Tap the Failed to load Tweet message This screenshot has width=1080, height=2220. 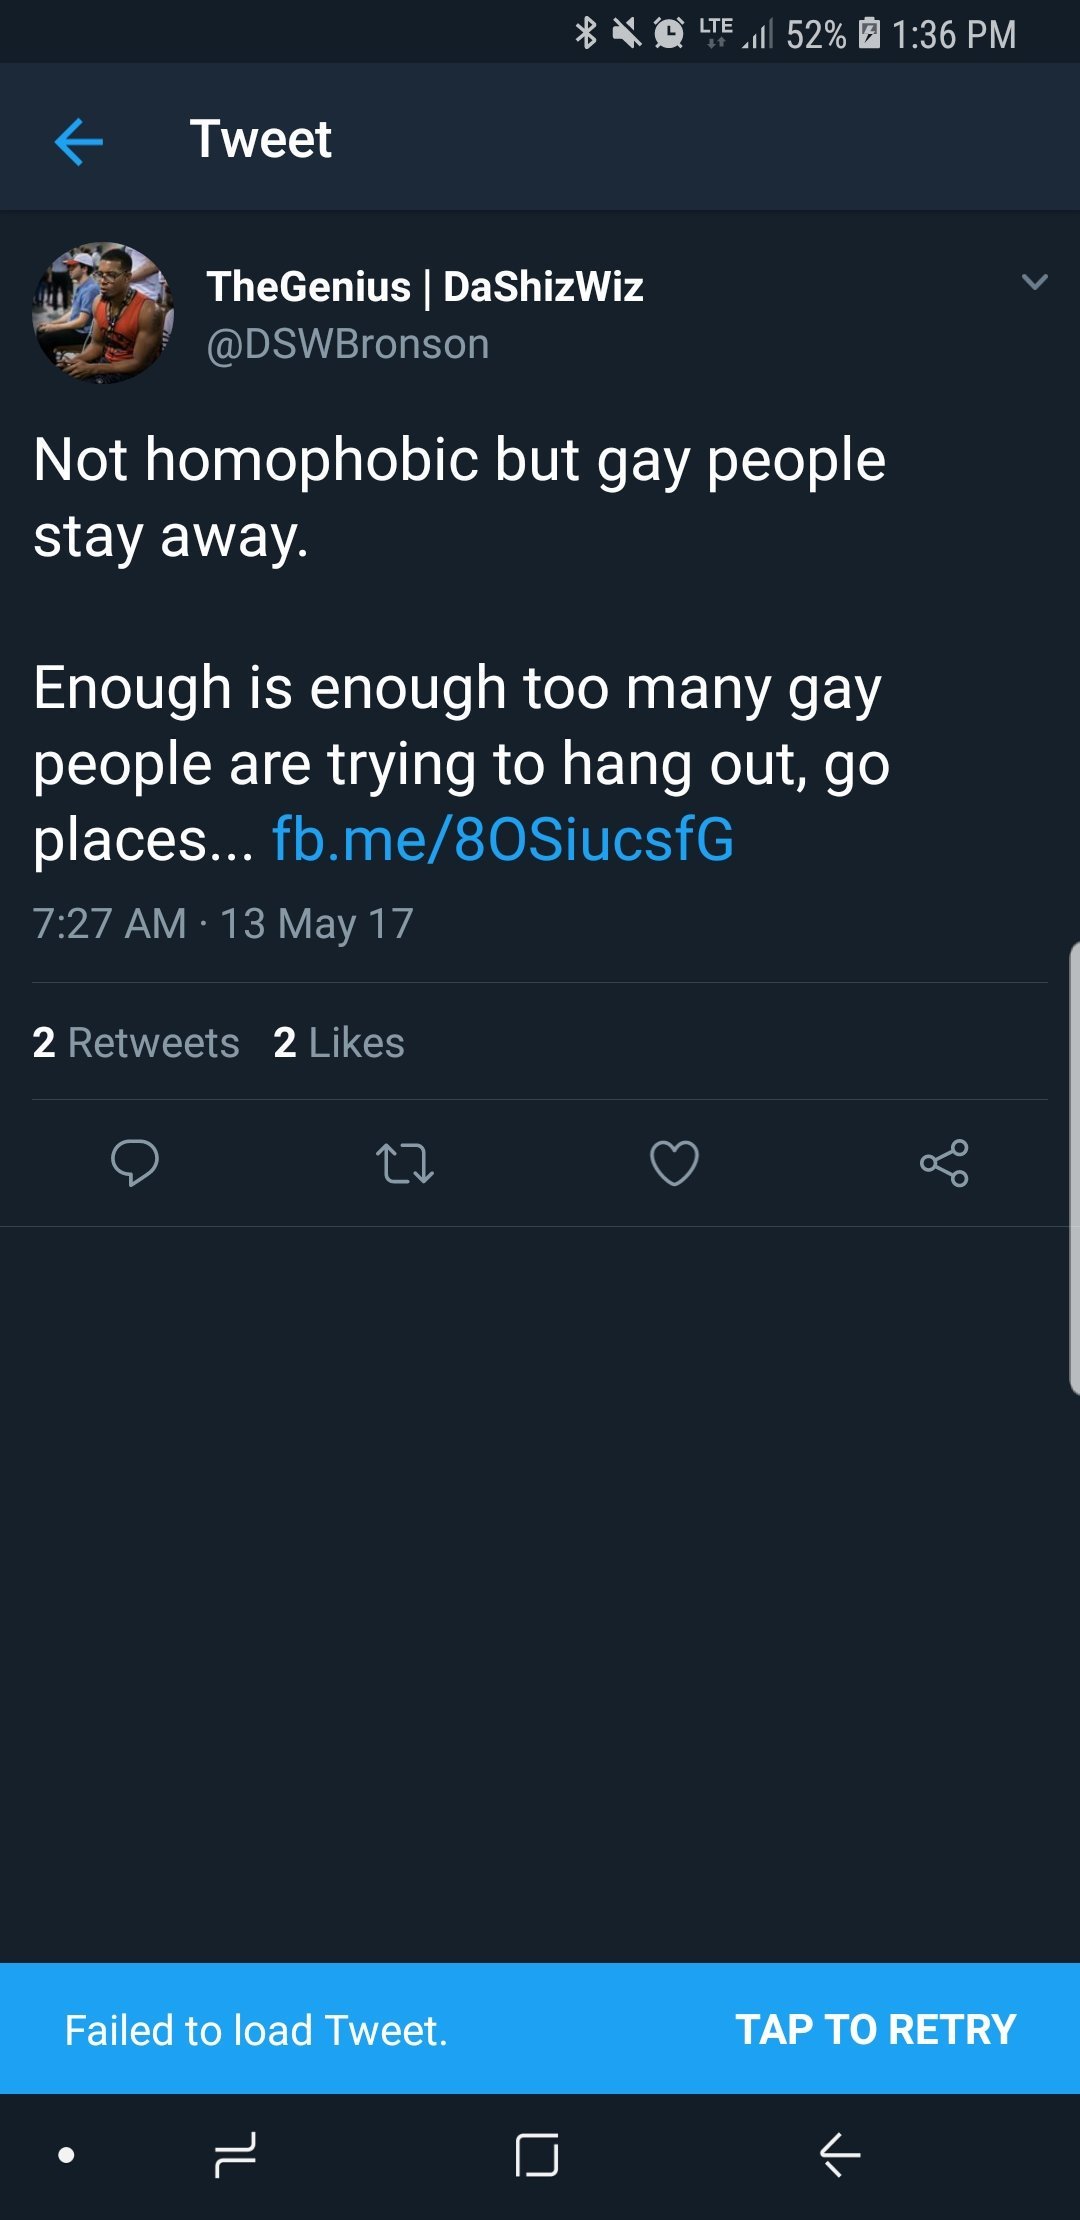pyautogui.click(x=256, y=2030)
